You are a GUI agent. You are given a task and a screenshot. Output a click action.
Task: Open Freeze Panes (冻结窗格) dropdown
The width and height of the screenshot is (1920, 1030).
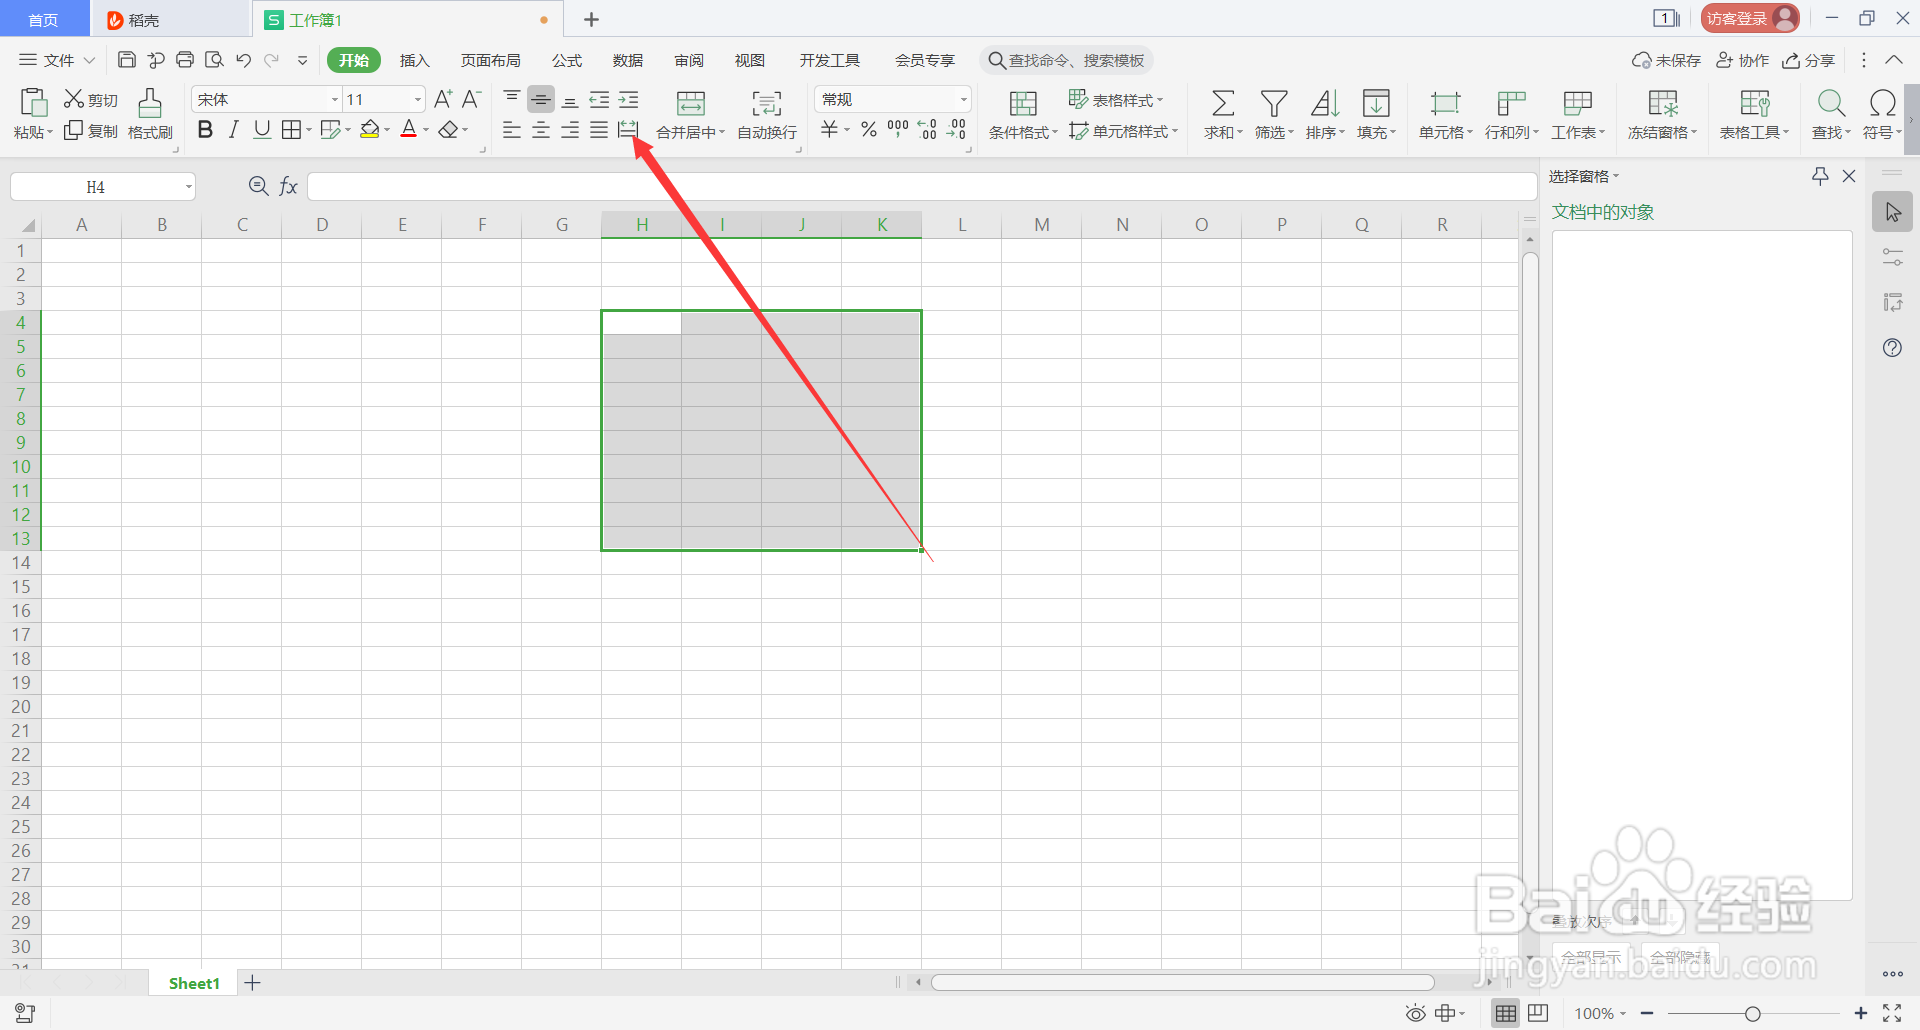click(1663, 114)
